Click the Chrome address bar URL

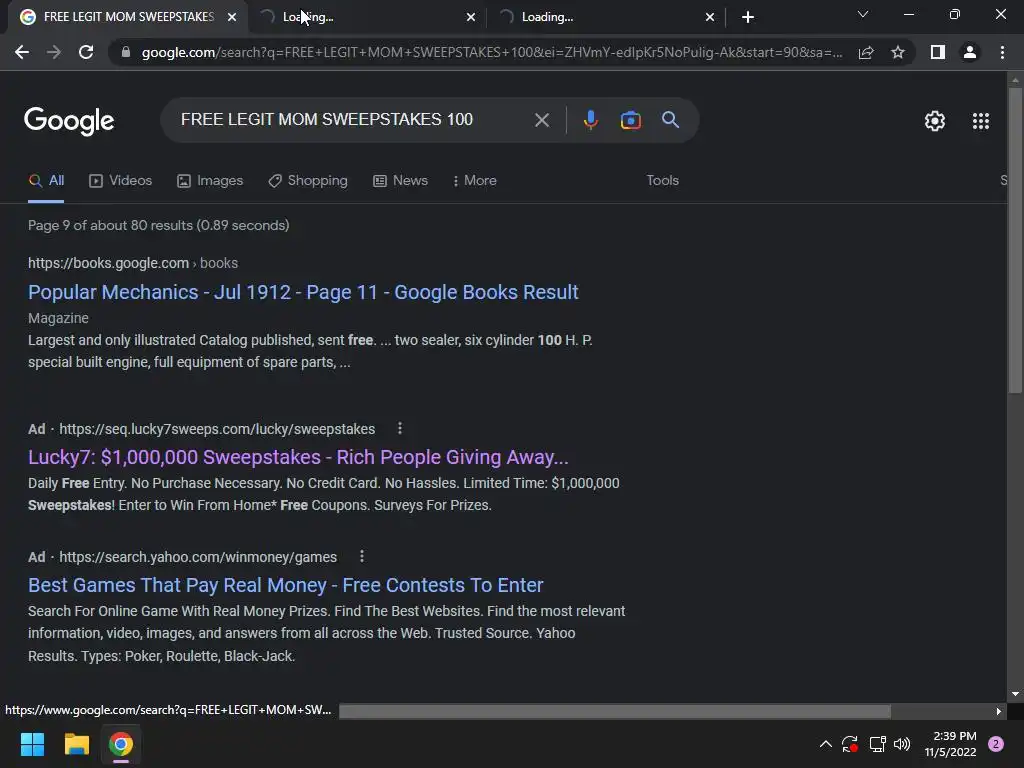click(x=491, y=52)
